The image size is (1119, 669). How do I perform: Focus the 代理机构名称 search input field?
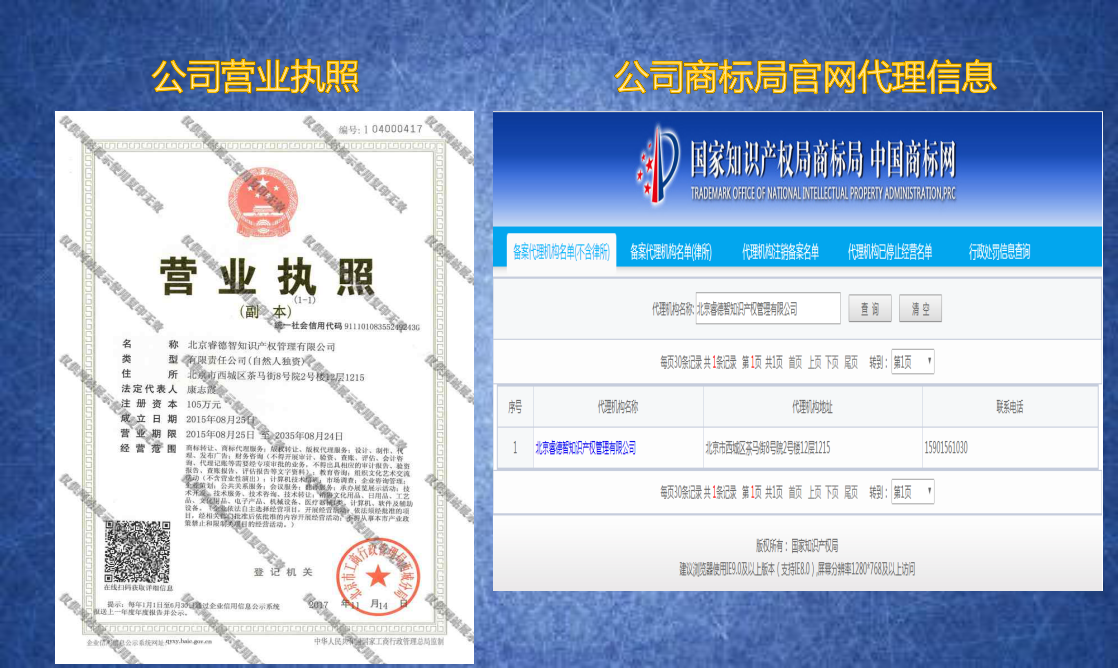tap(768, 308)
